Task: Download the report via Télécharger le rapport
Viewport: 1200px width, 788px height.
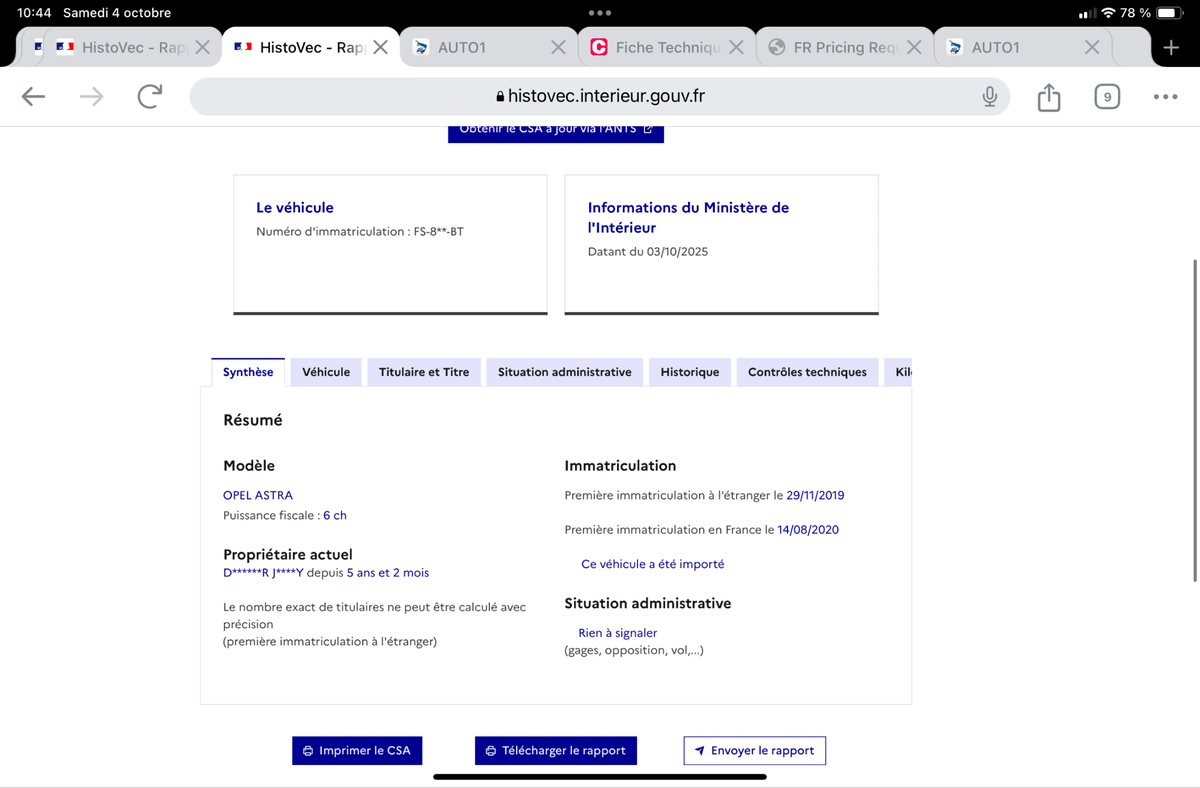Action: [x=556, y=750]
